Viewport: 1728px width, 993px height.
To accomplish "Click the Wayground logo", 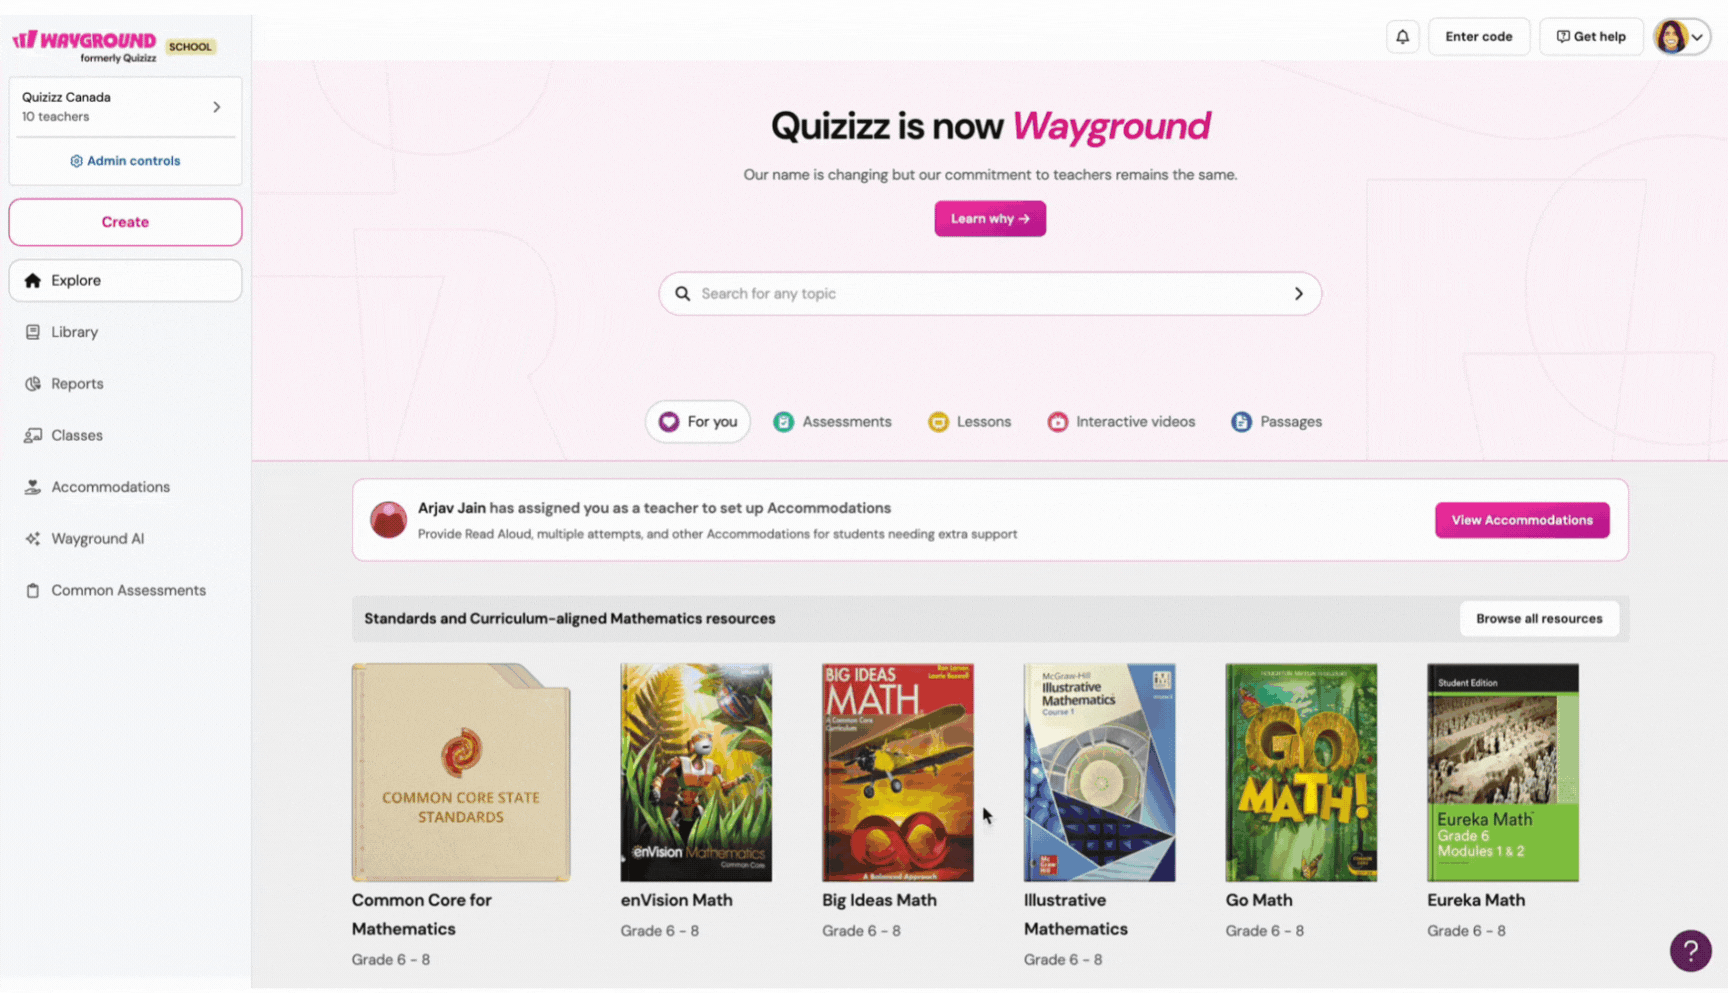I will point(85,45).
